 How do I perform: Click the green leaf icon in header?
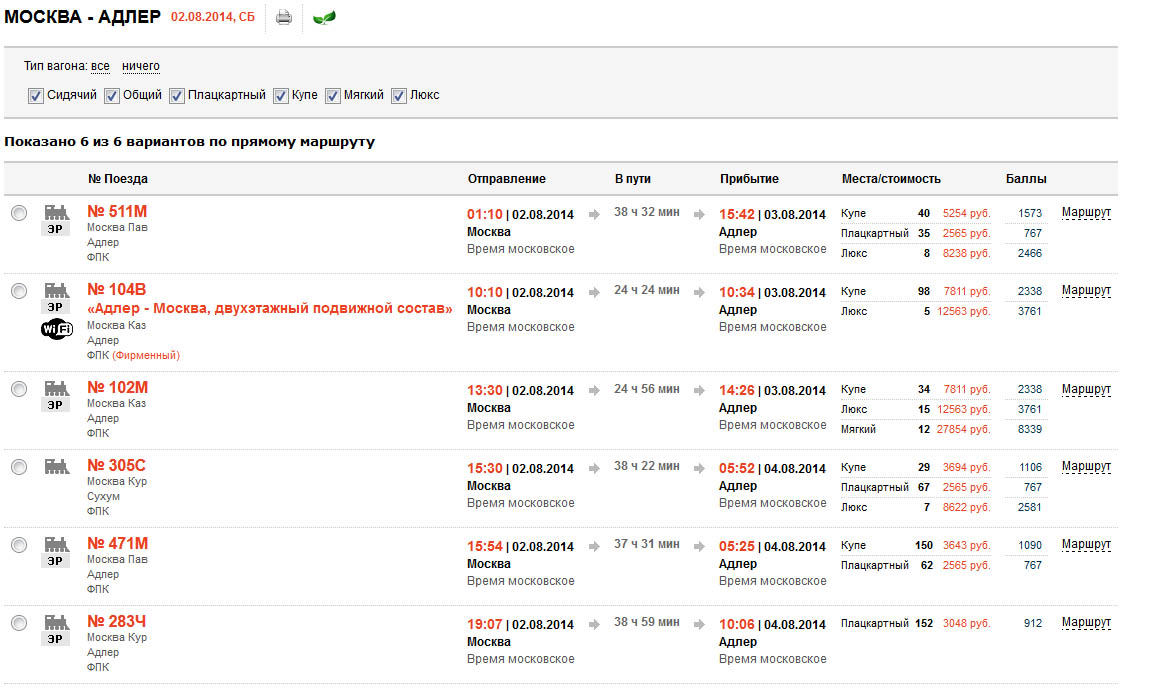coord(324,17)
